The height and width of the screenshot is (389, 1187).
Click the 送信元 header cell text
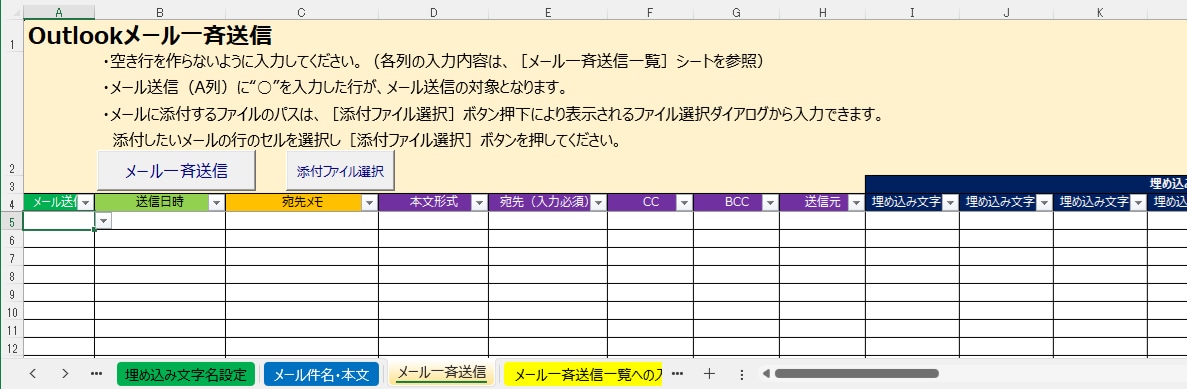point(822,203)
